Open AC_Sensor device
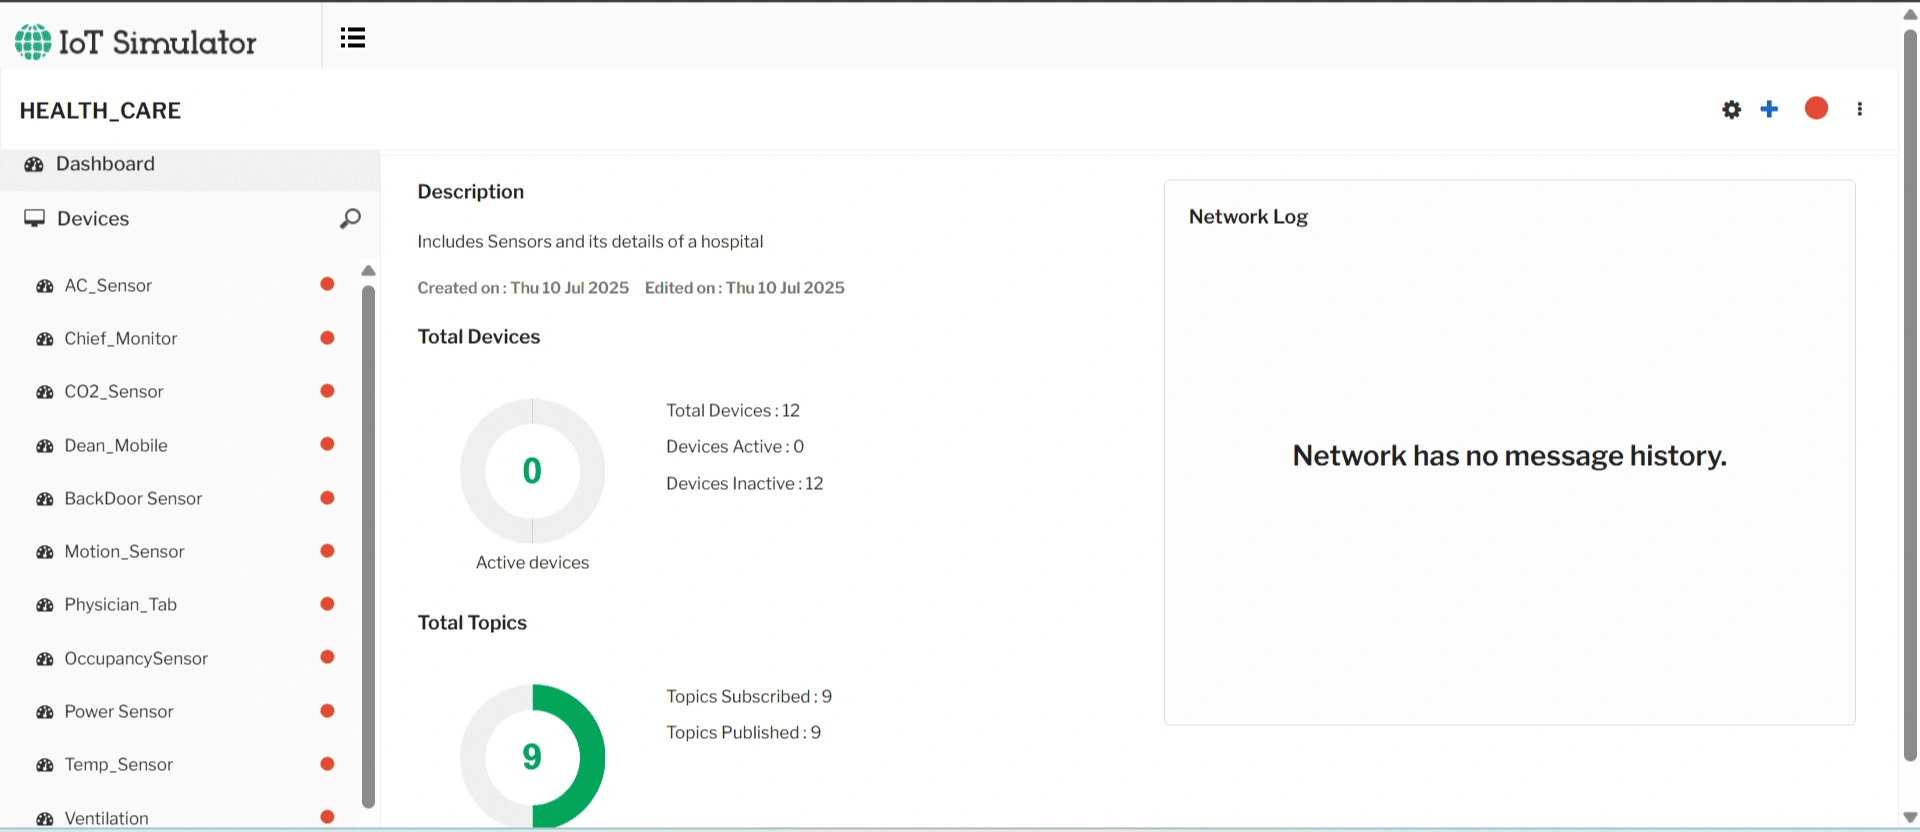Viewport: 1920px width, 832px height. pos(108,285)
